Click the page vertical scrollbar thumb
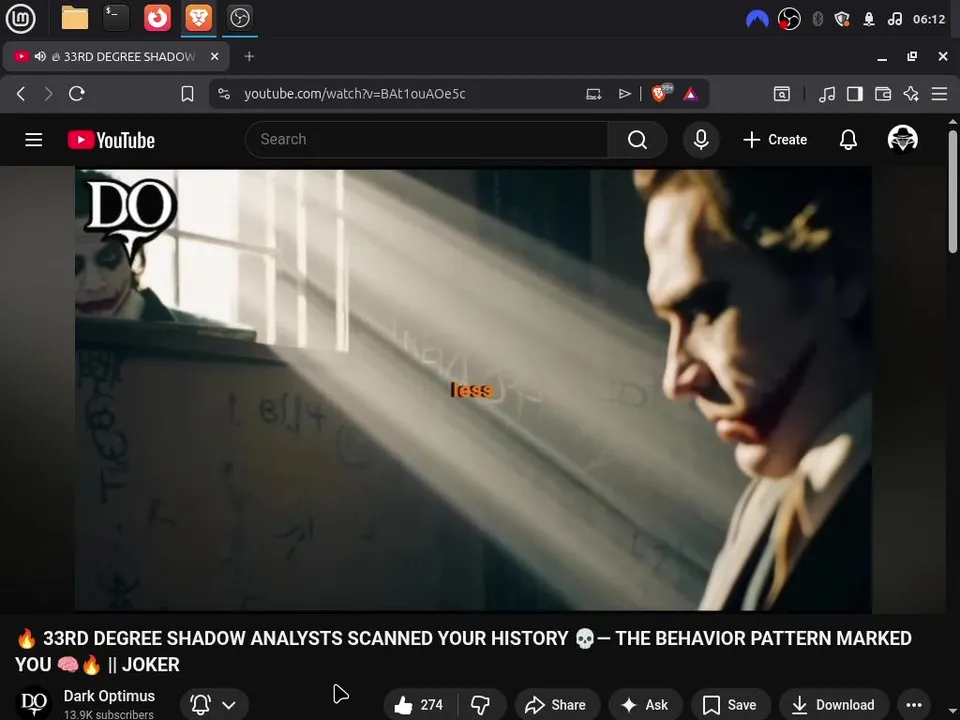This screenshot has width=960, height=720. point(953,190)
